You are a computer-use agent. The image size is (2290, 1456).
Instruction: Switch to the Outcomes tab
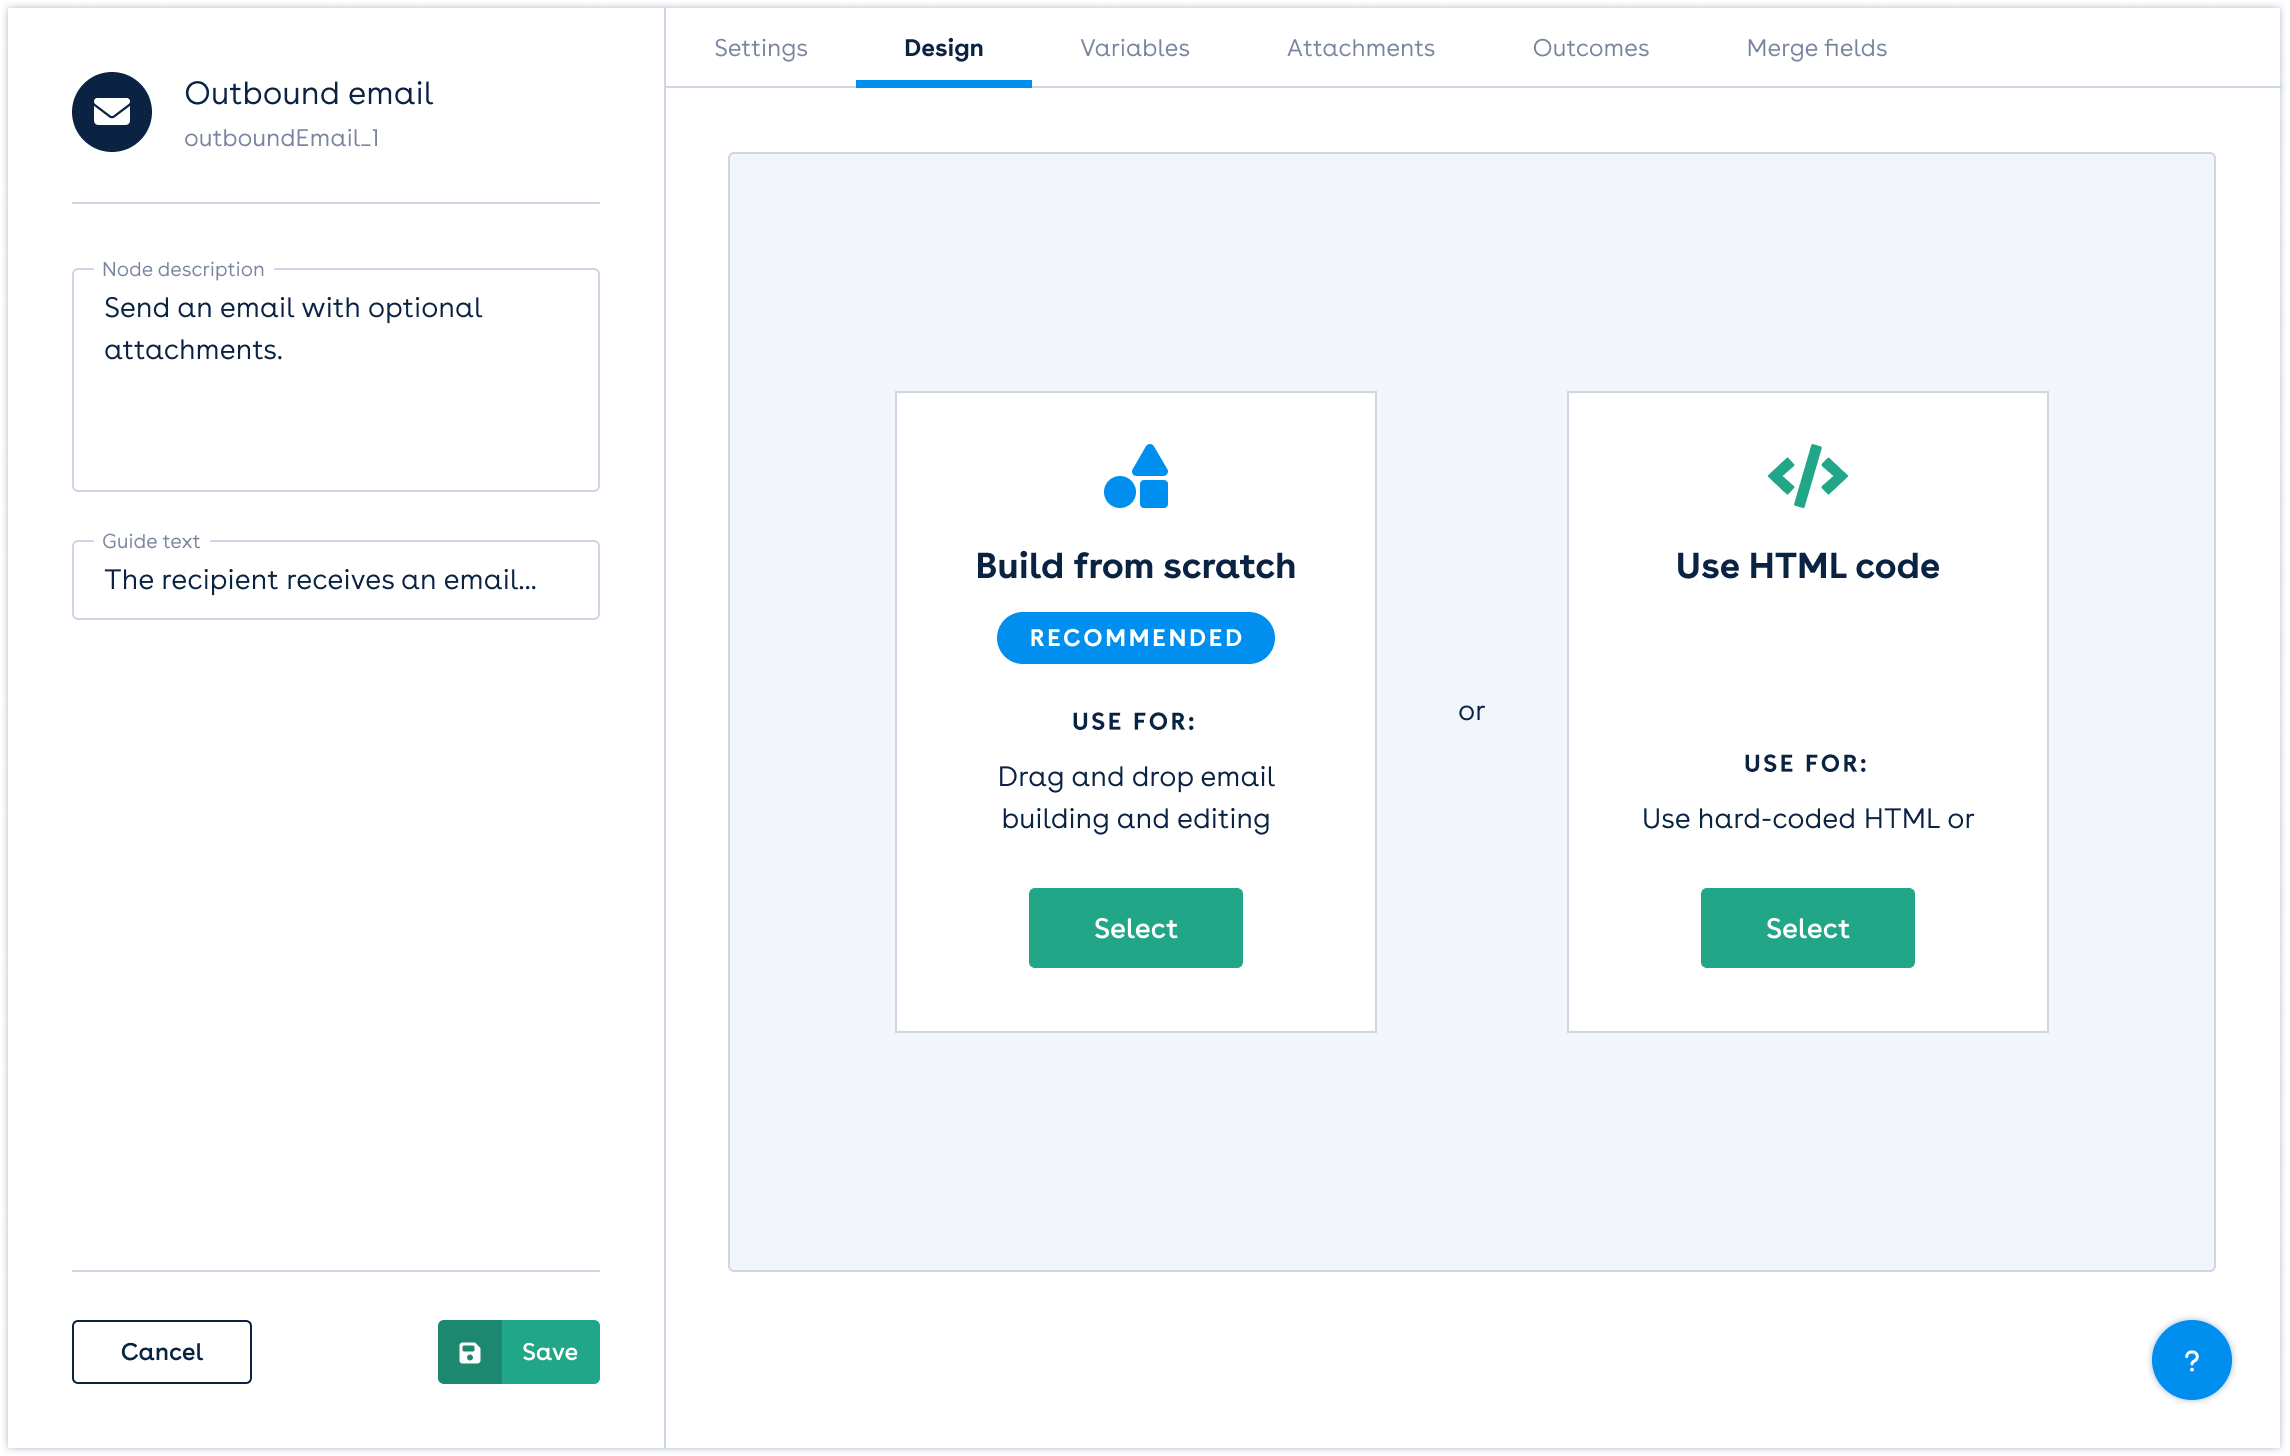1590,48
